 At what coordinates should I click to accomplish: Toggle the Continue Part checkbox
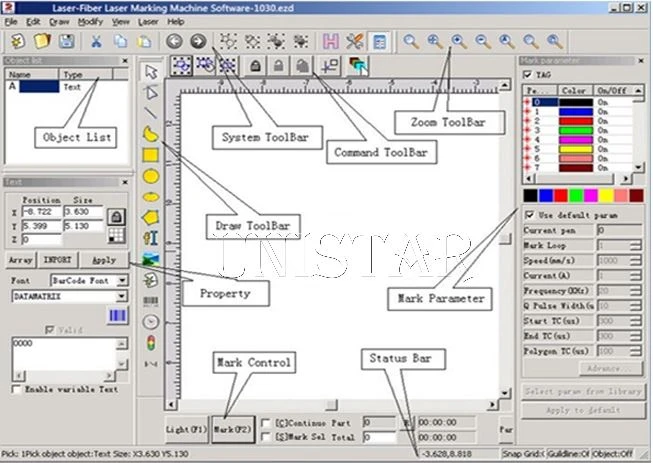pyautogui.click(x=265, y=423)
